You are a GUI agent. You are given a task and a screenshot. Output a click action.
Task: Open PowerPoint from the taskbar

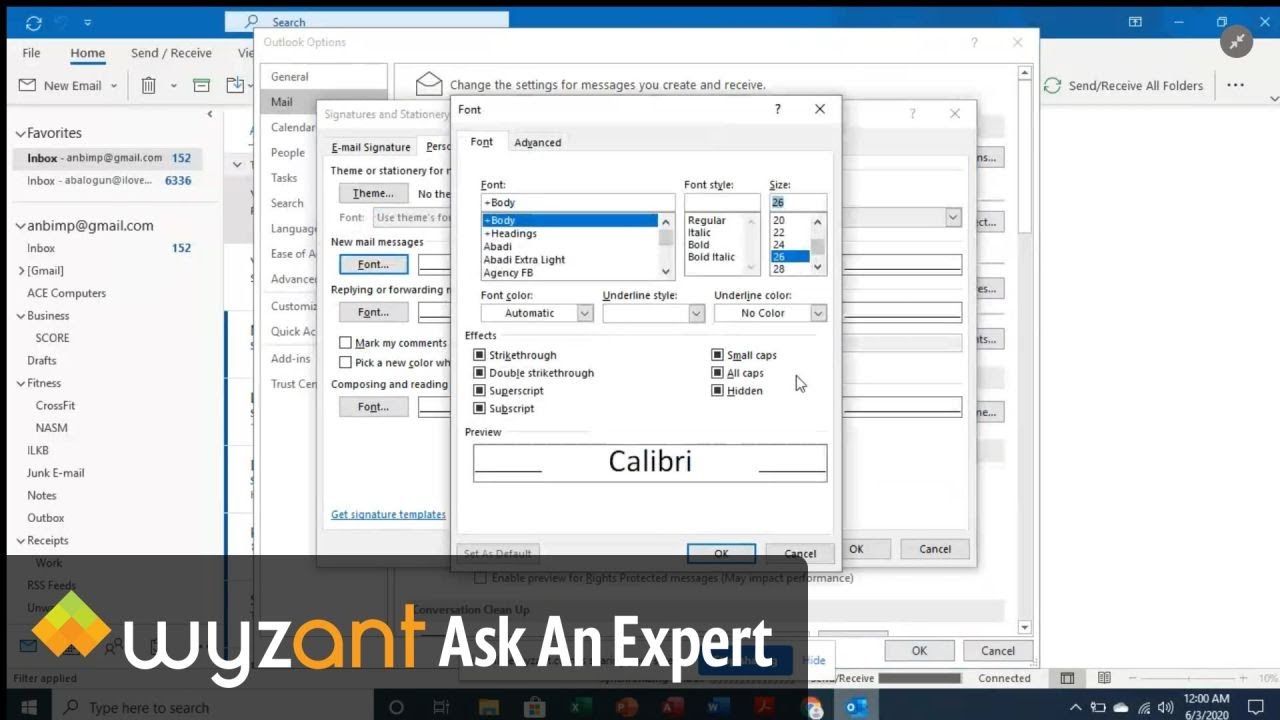click(x=627, y=707)
